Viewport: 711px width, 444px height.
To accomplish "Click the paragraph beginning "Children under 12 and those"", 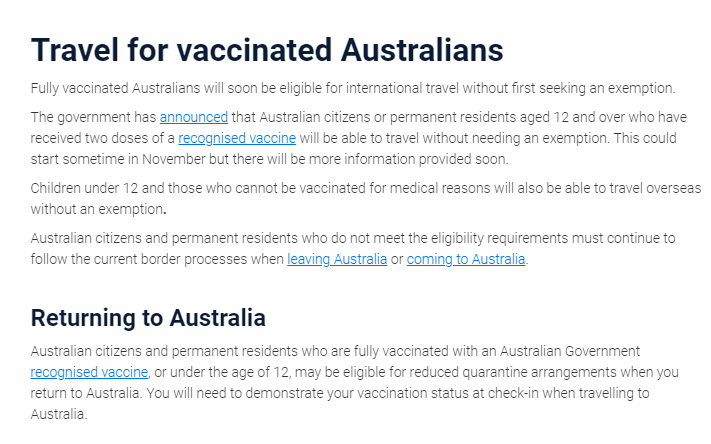I will [365, 198].
